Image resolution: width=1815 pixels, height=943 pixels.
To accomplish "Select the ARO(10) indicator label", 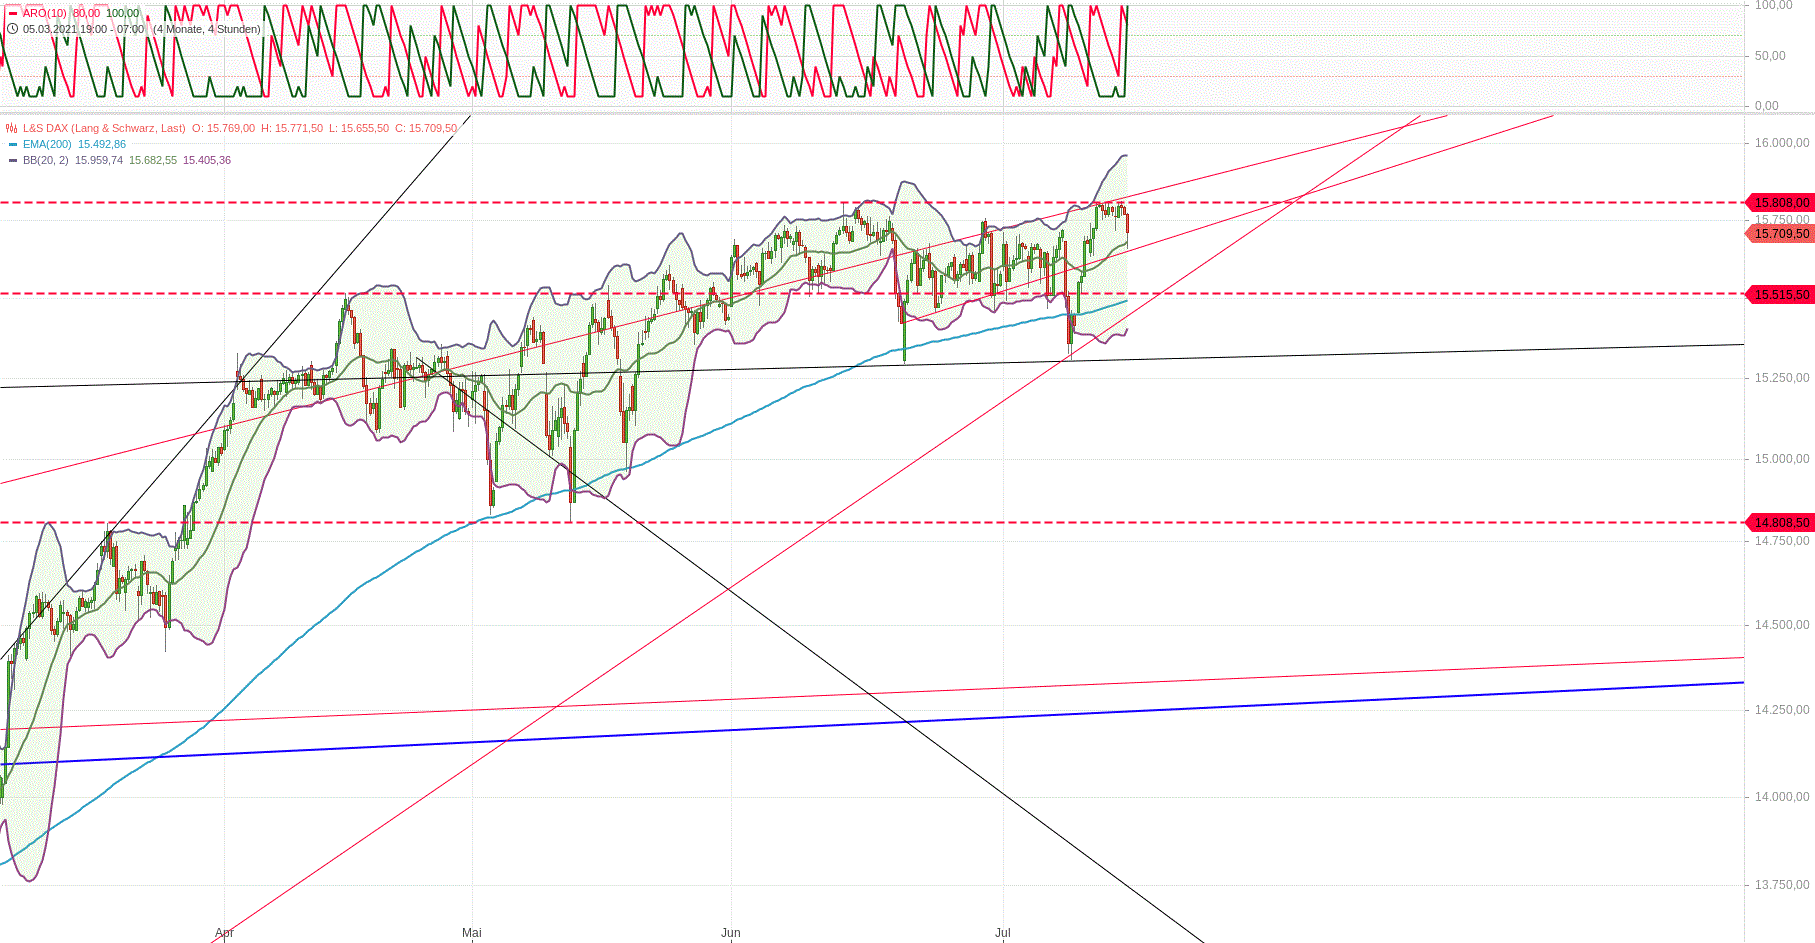I will tap(45, 13).
